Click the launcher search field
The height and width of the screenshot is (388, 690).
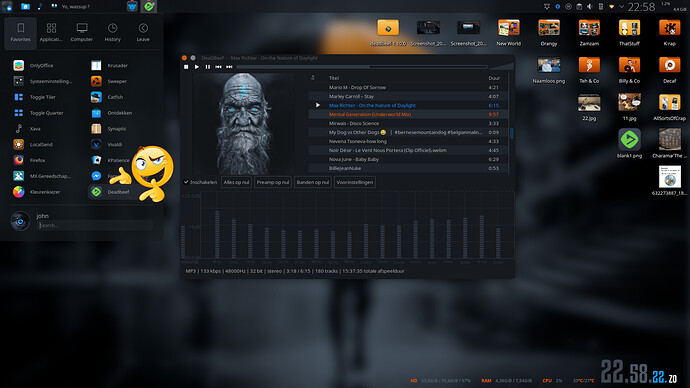[x=95, y=225]
